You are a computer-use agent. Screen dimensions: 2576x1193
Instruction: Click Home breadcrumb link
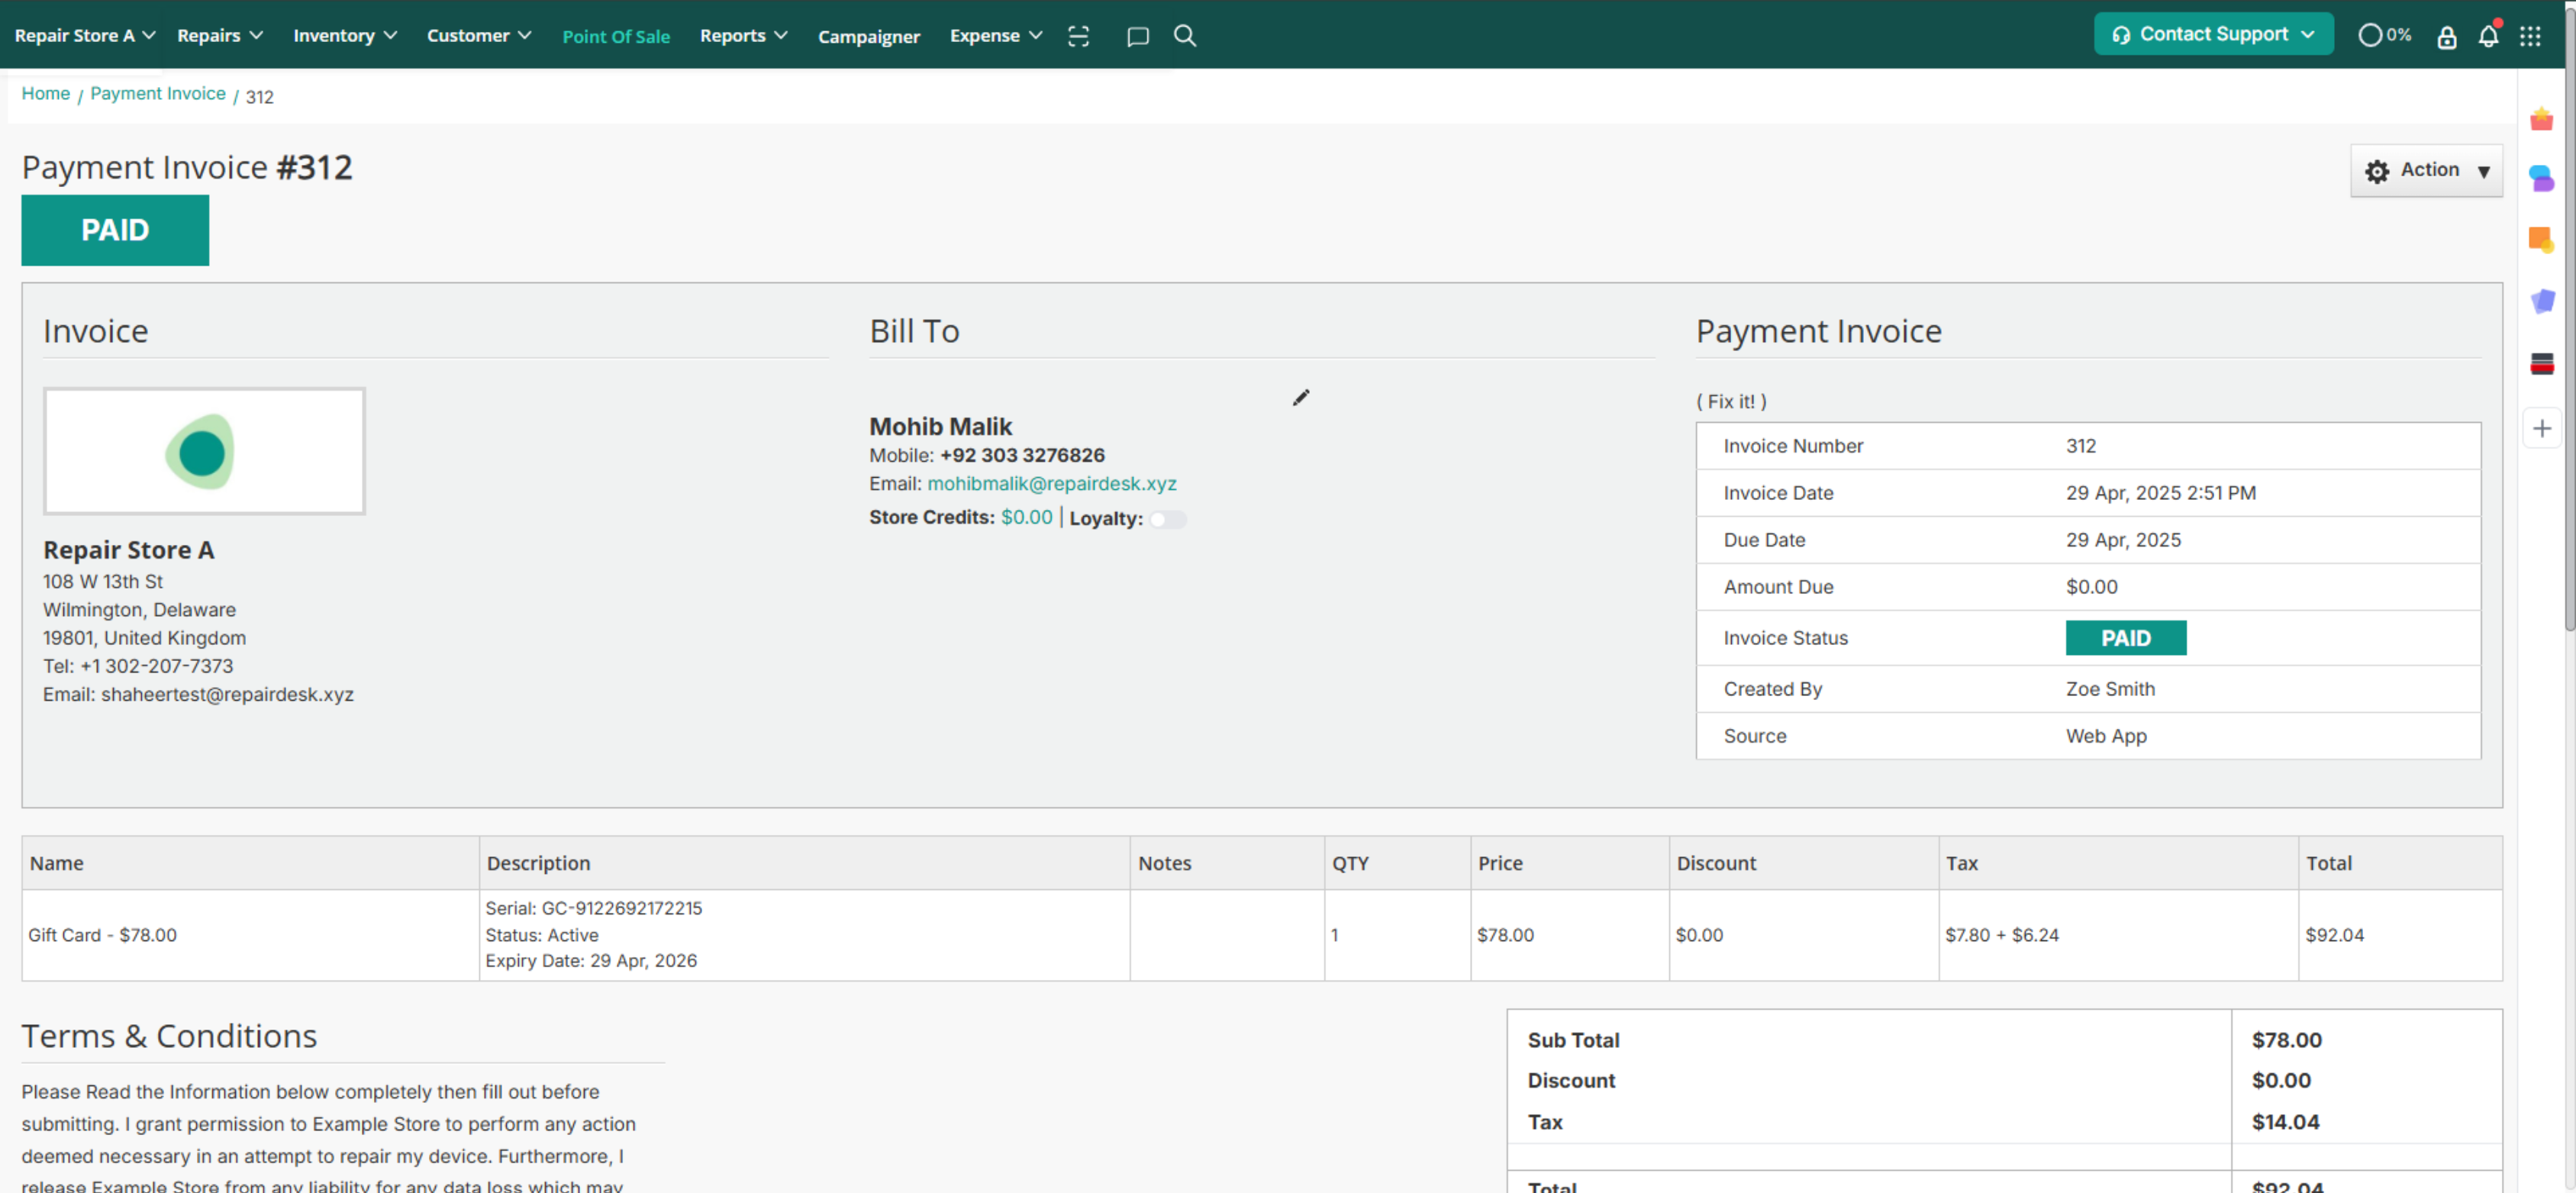46,93
